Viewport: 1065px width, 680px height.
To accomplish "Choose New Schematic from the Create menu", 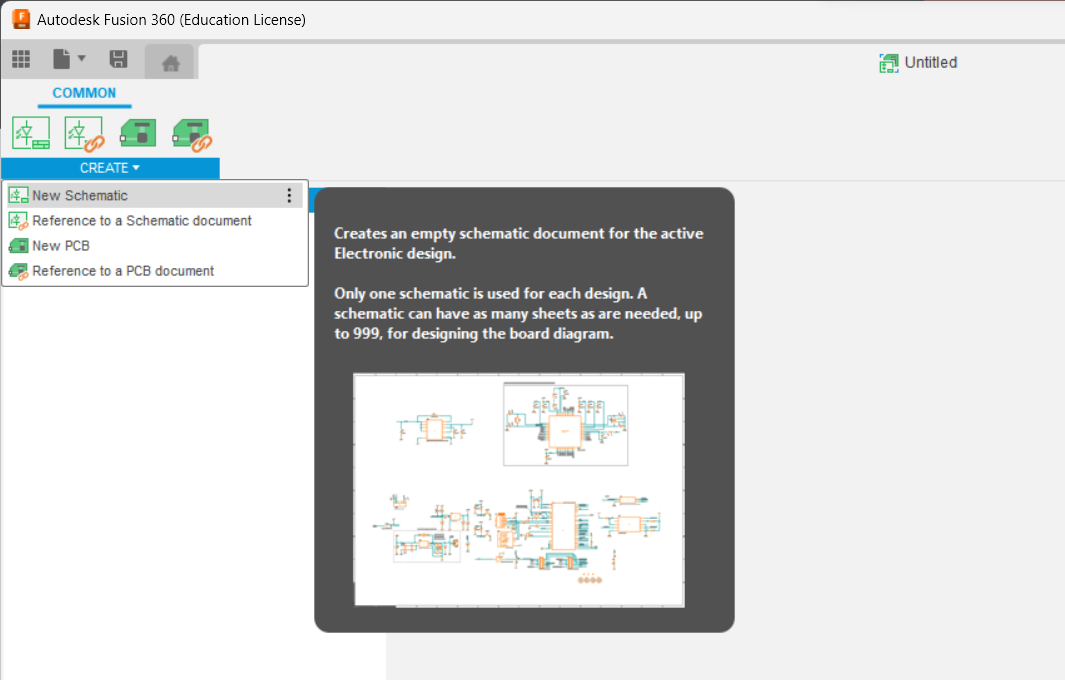I will tap(80, 196).
